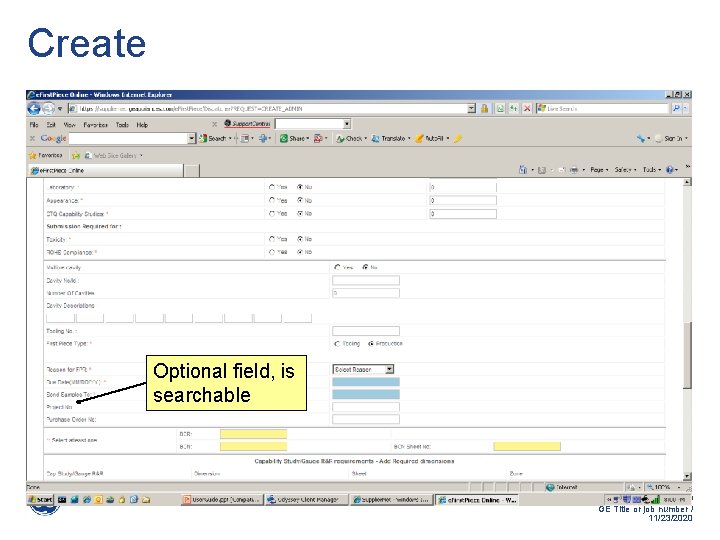720x540 pixels.
Task: Click the Google toolbar wrench settings icon
Action: coord(641,138)
